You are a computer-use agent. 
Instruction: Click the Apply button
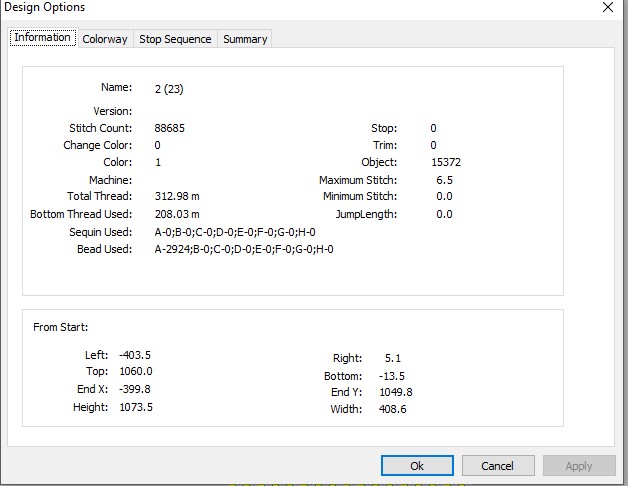(579, 466)
